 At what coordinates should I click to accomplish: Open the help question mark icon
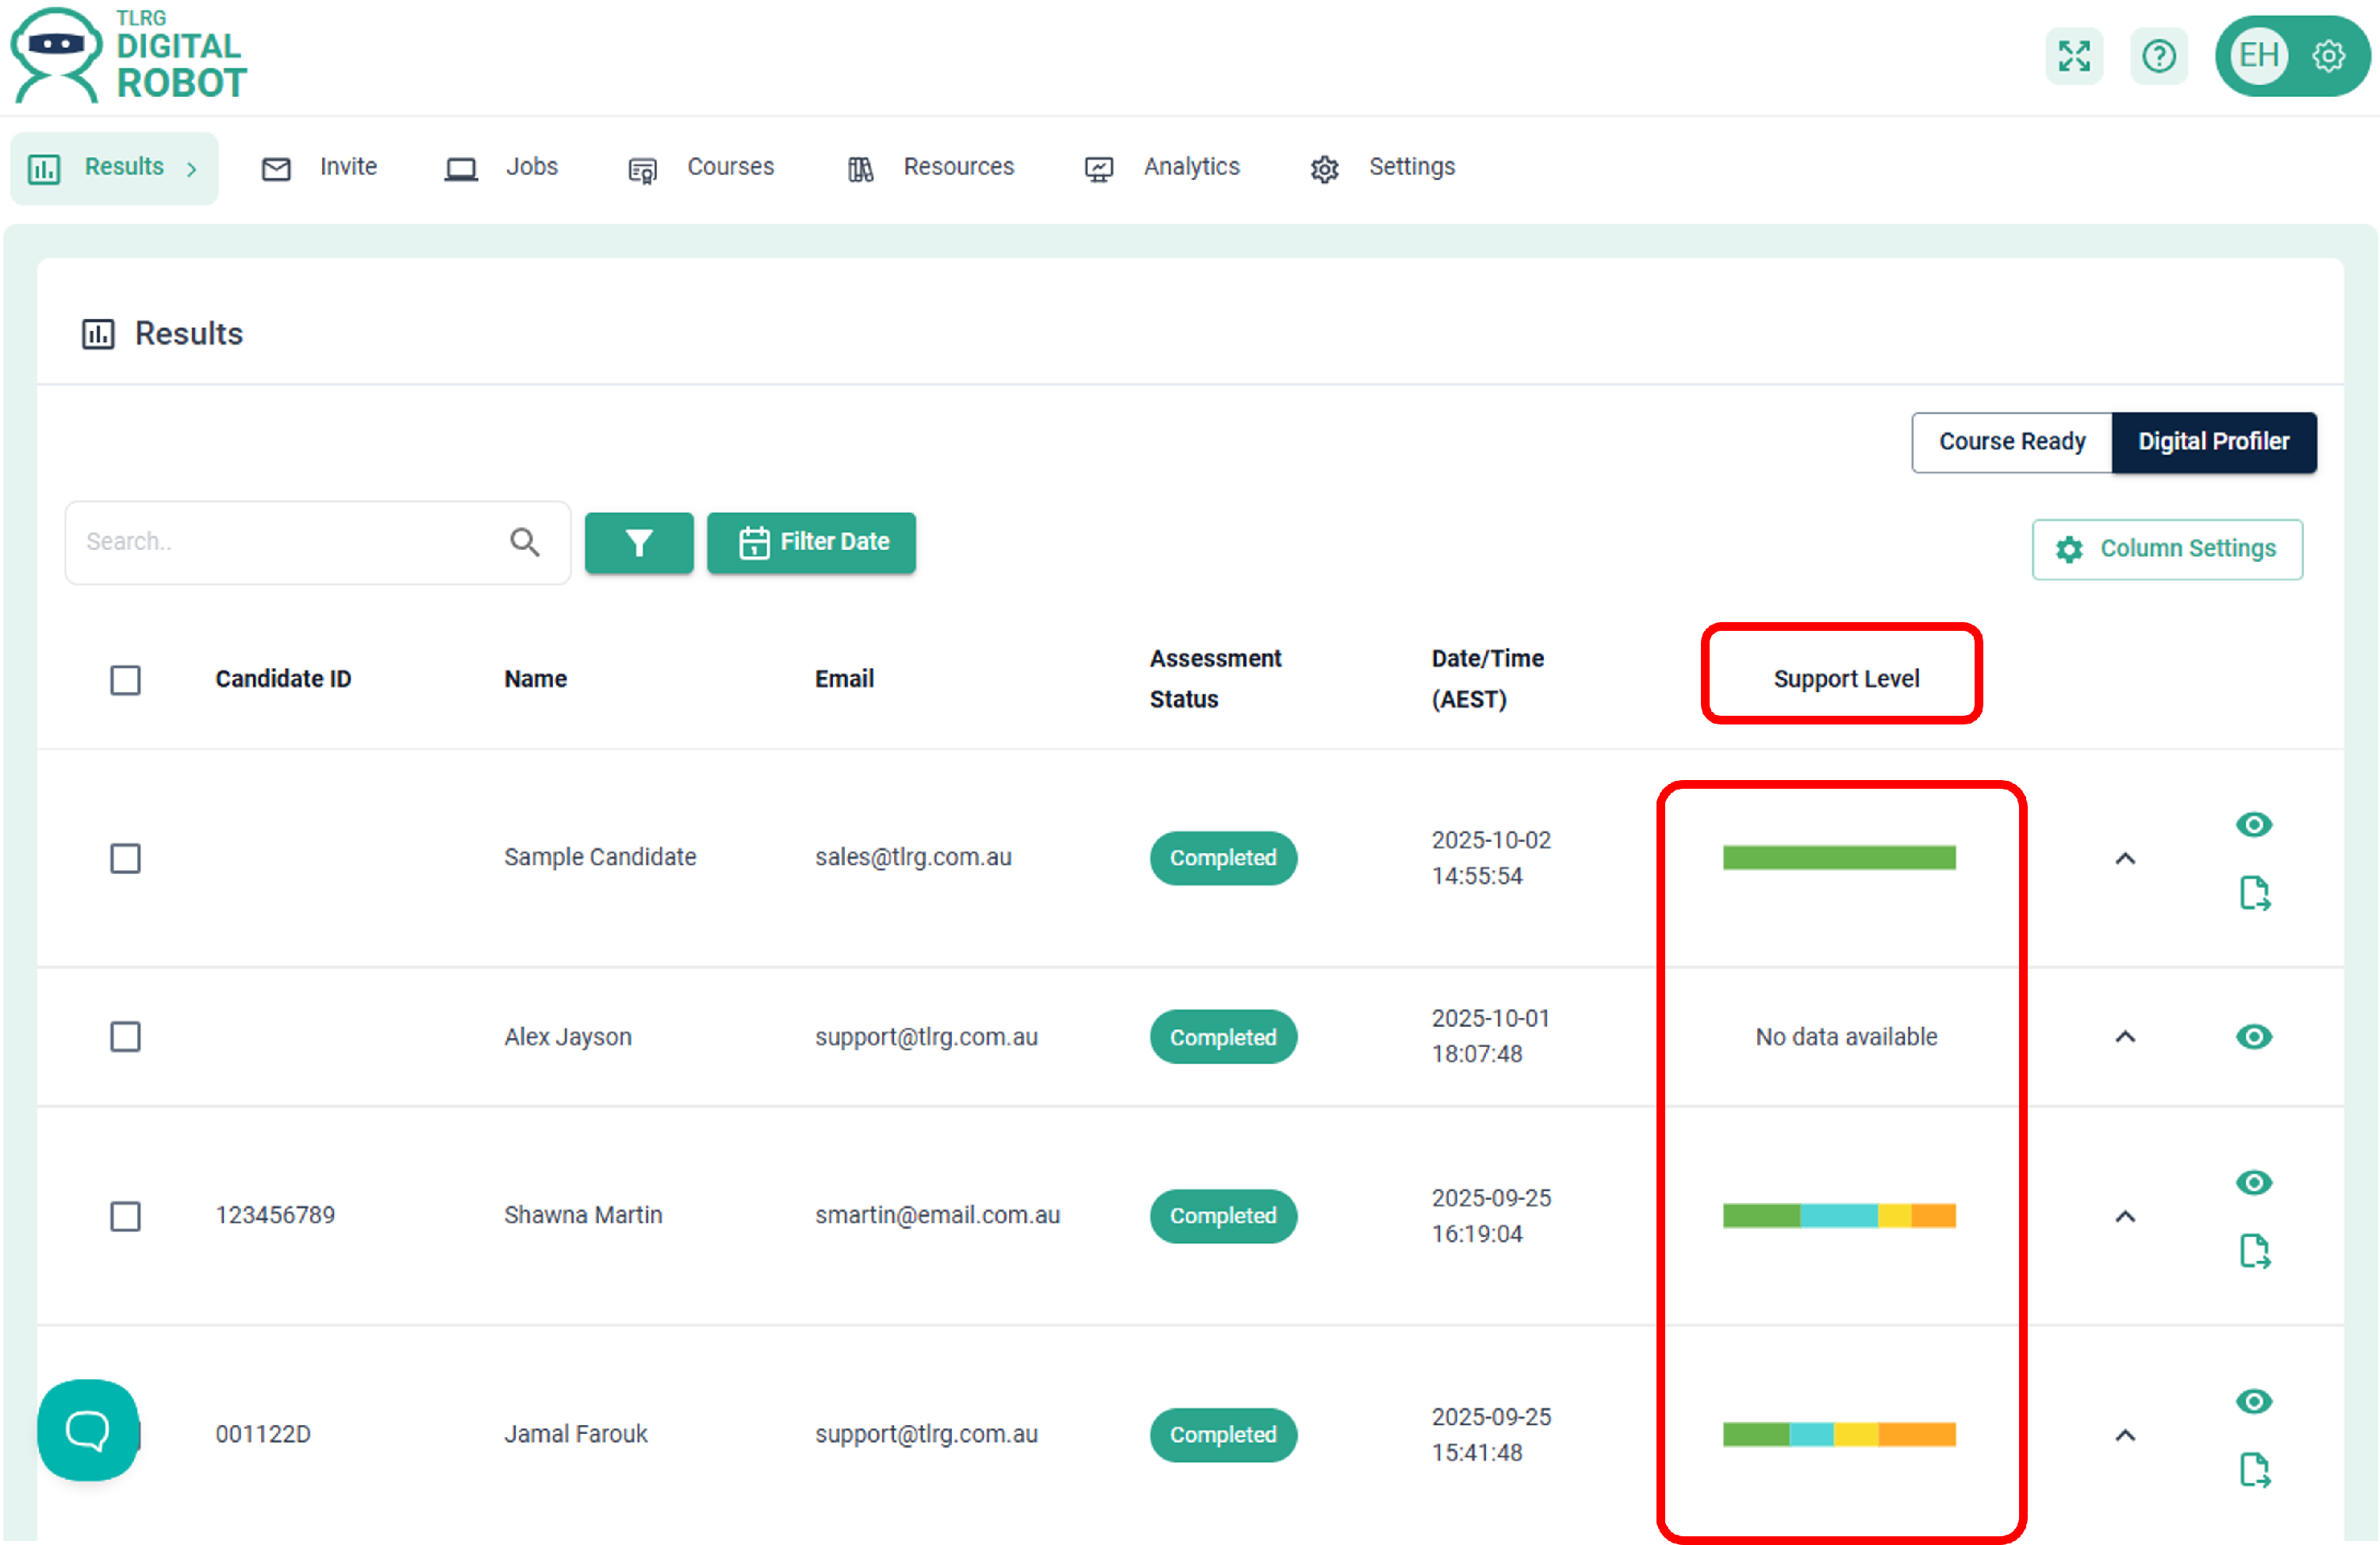coord(2158,56)
